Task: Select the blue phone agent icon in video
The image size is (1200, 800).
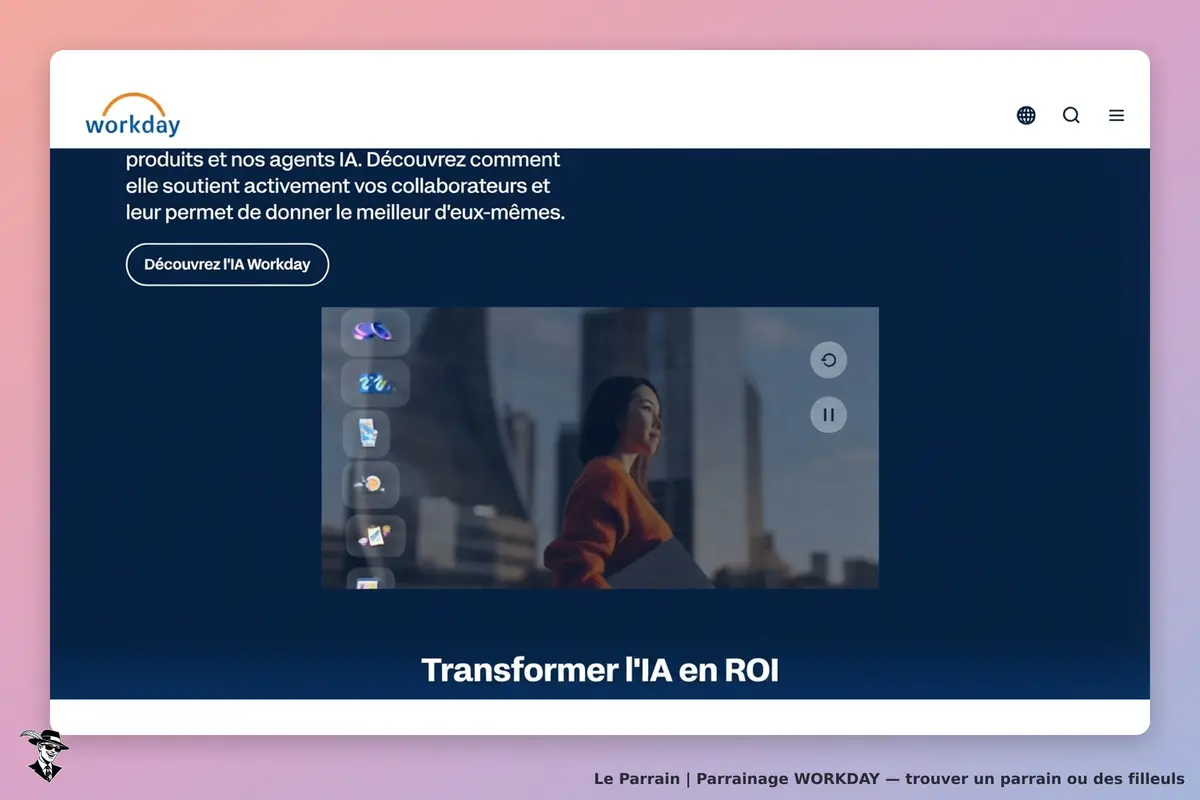Action: point(367,434)
